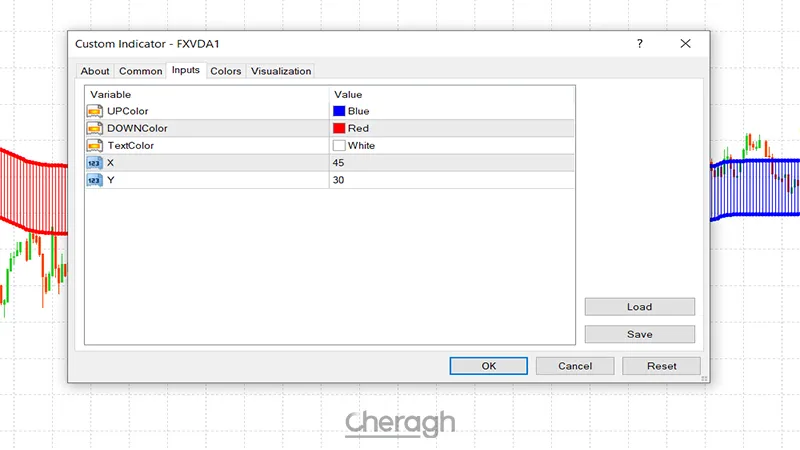Screen dimensions: 800x450
Task: Select the red DOWNColor swatch
Action: click(339, 128)
